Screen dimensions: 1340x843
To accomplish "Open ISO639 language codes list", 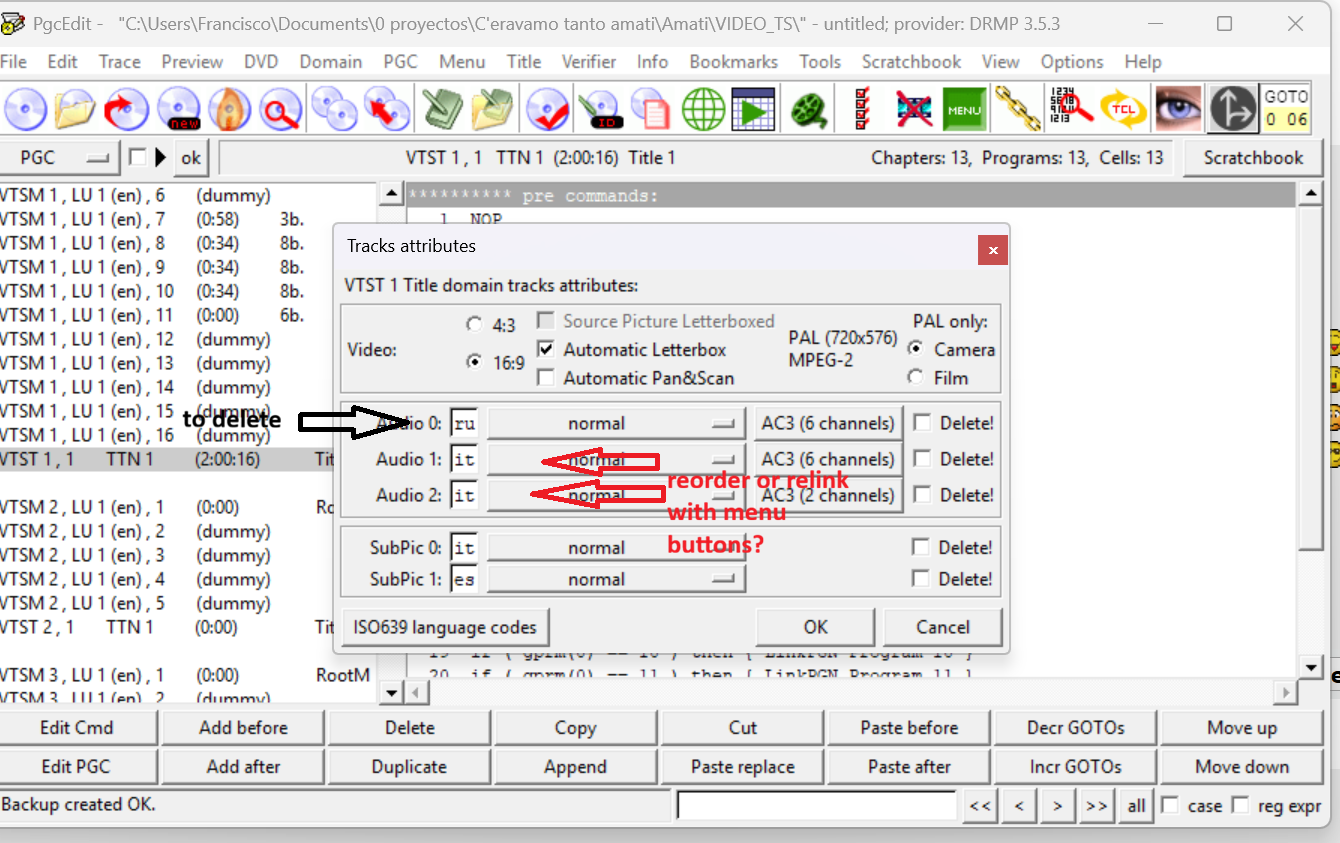I will [445, 627].
